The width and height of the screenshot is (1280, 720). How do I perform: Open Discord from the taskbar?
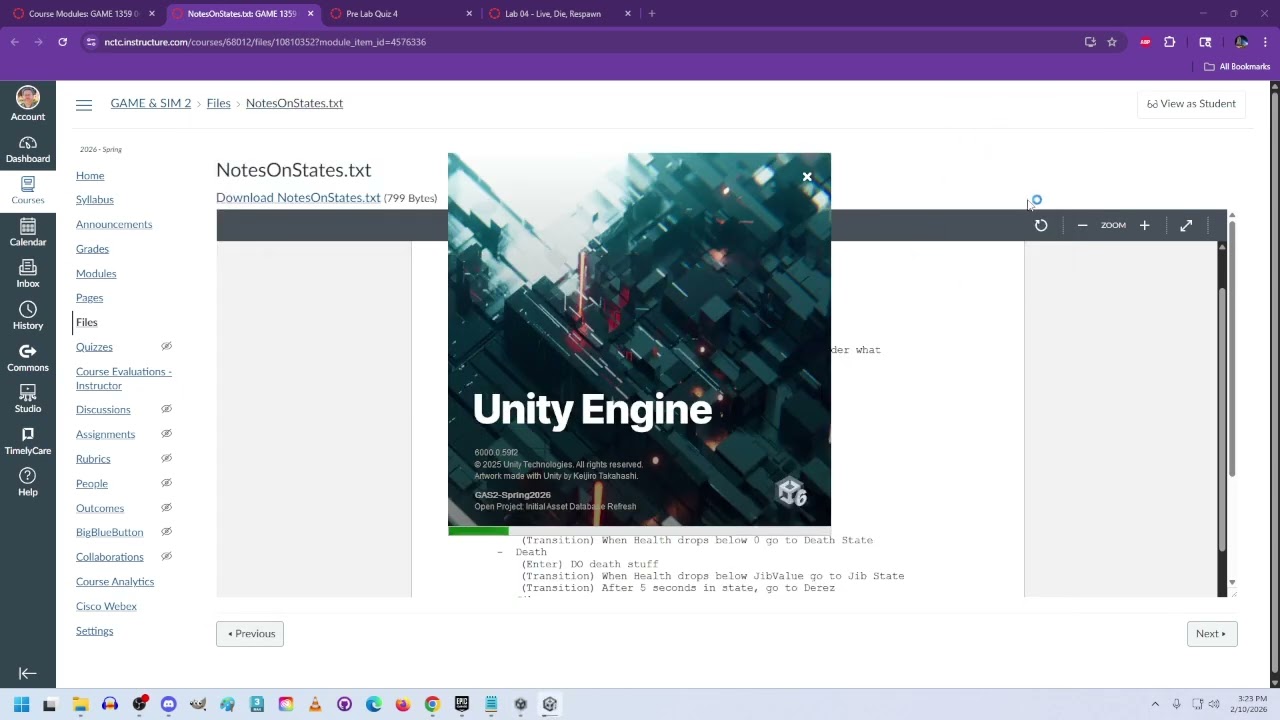tap(168, 704)
